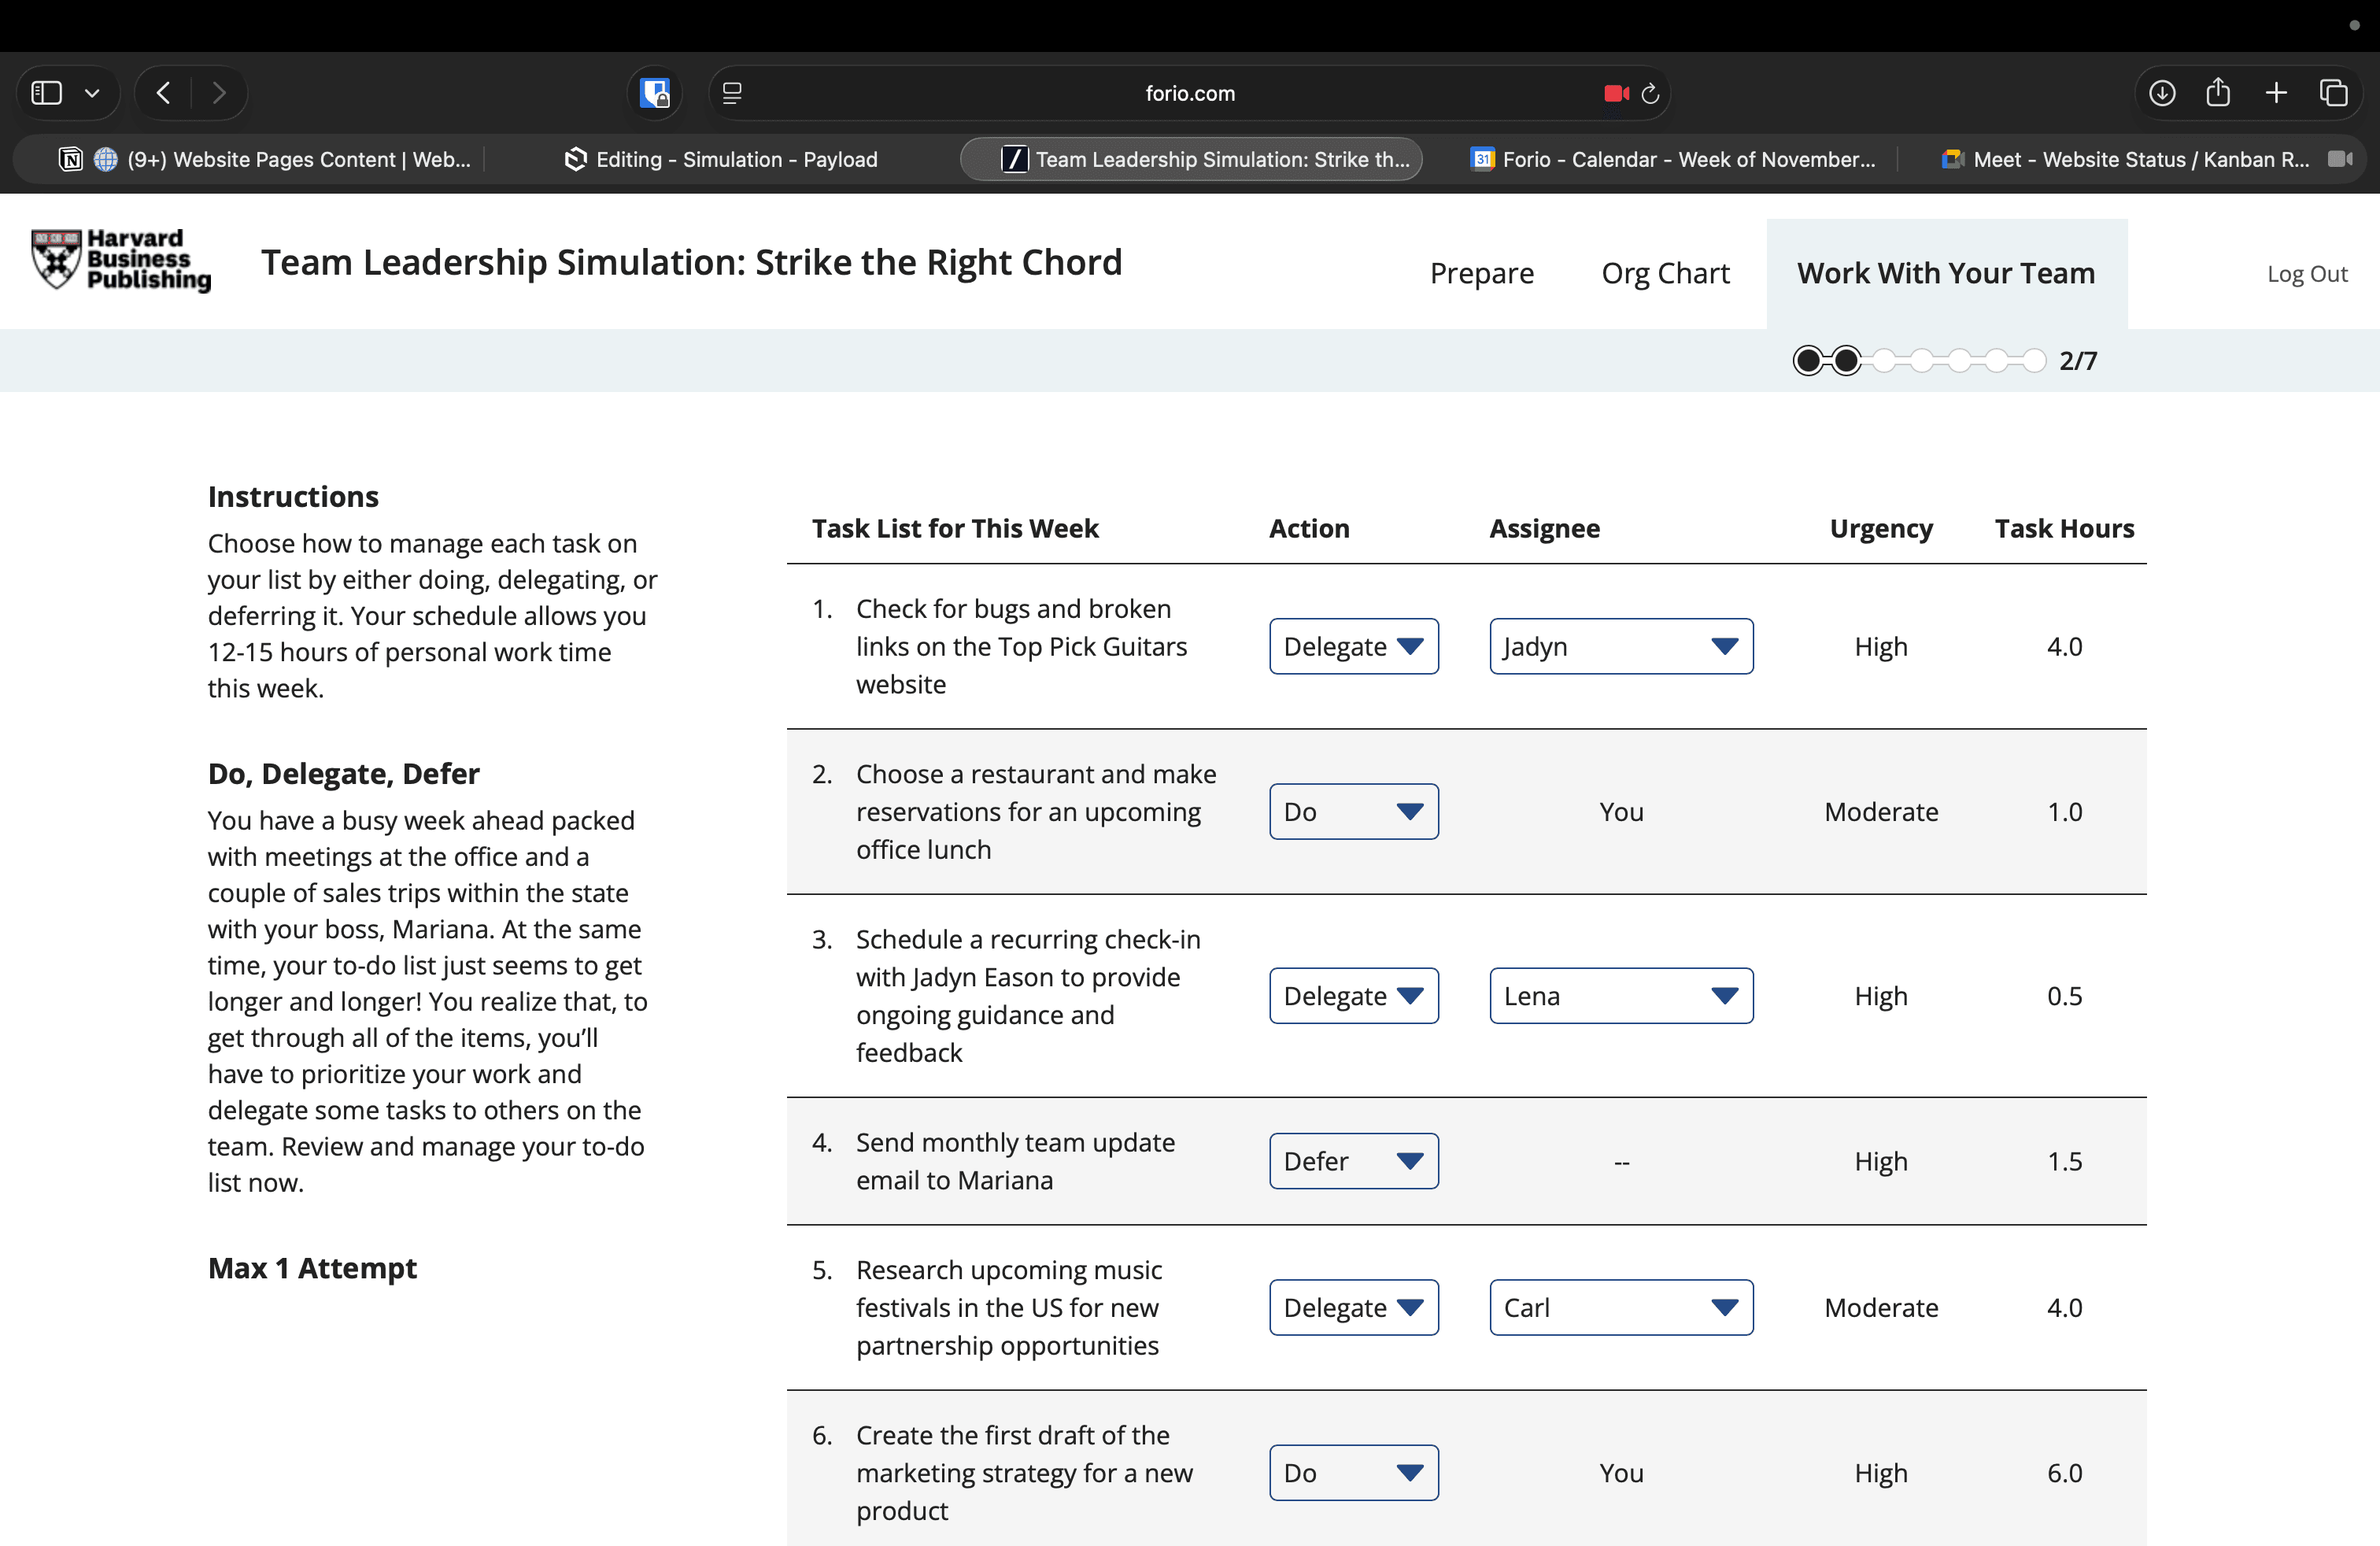The width and height of the screenshot is (2380, 1546).
Task: Open the Prepare tab
Action: point(1481,273)
